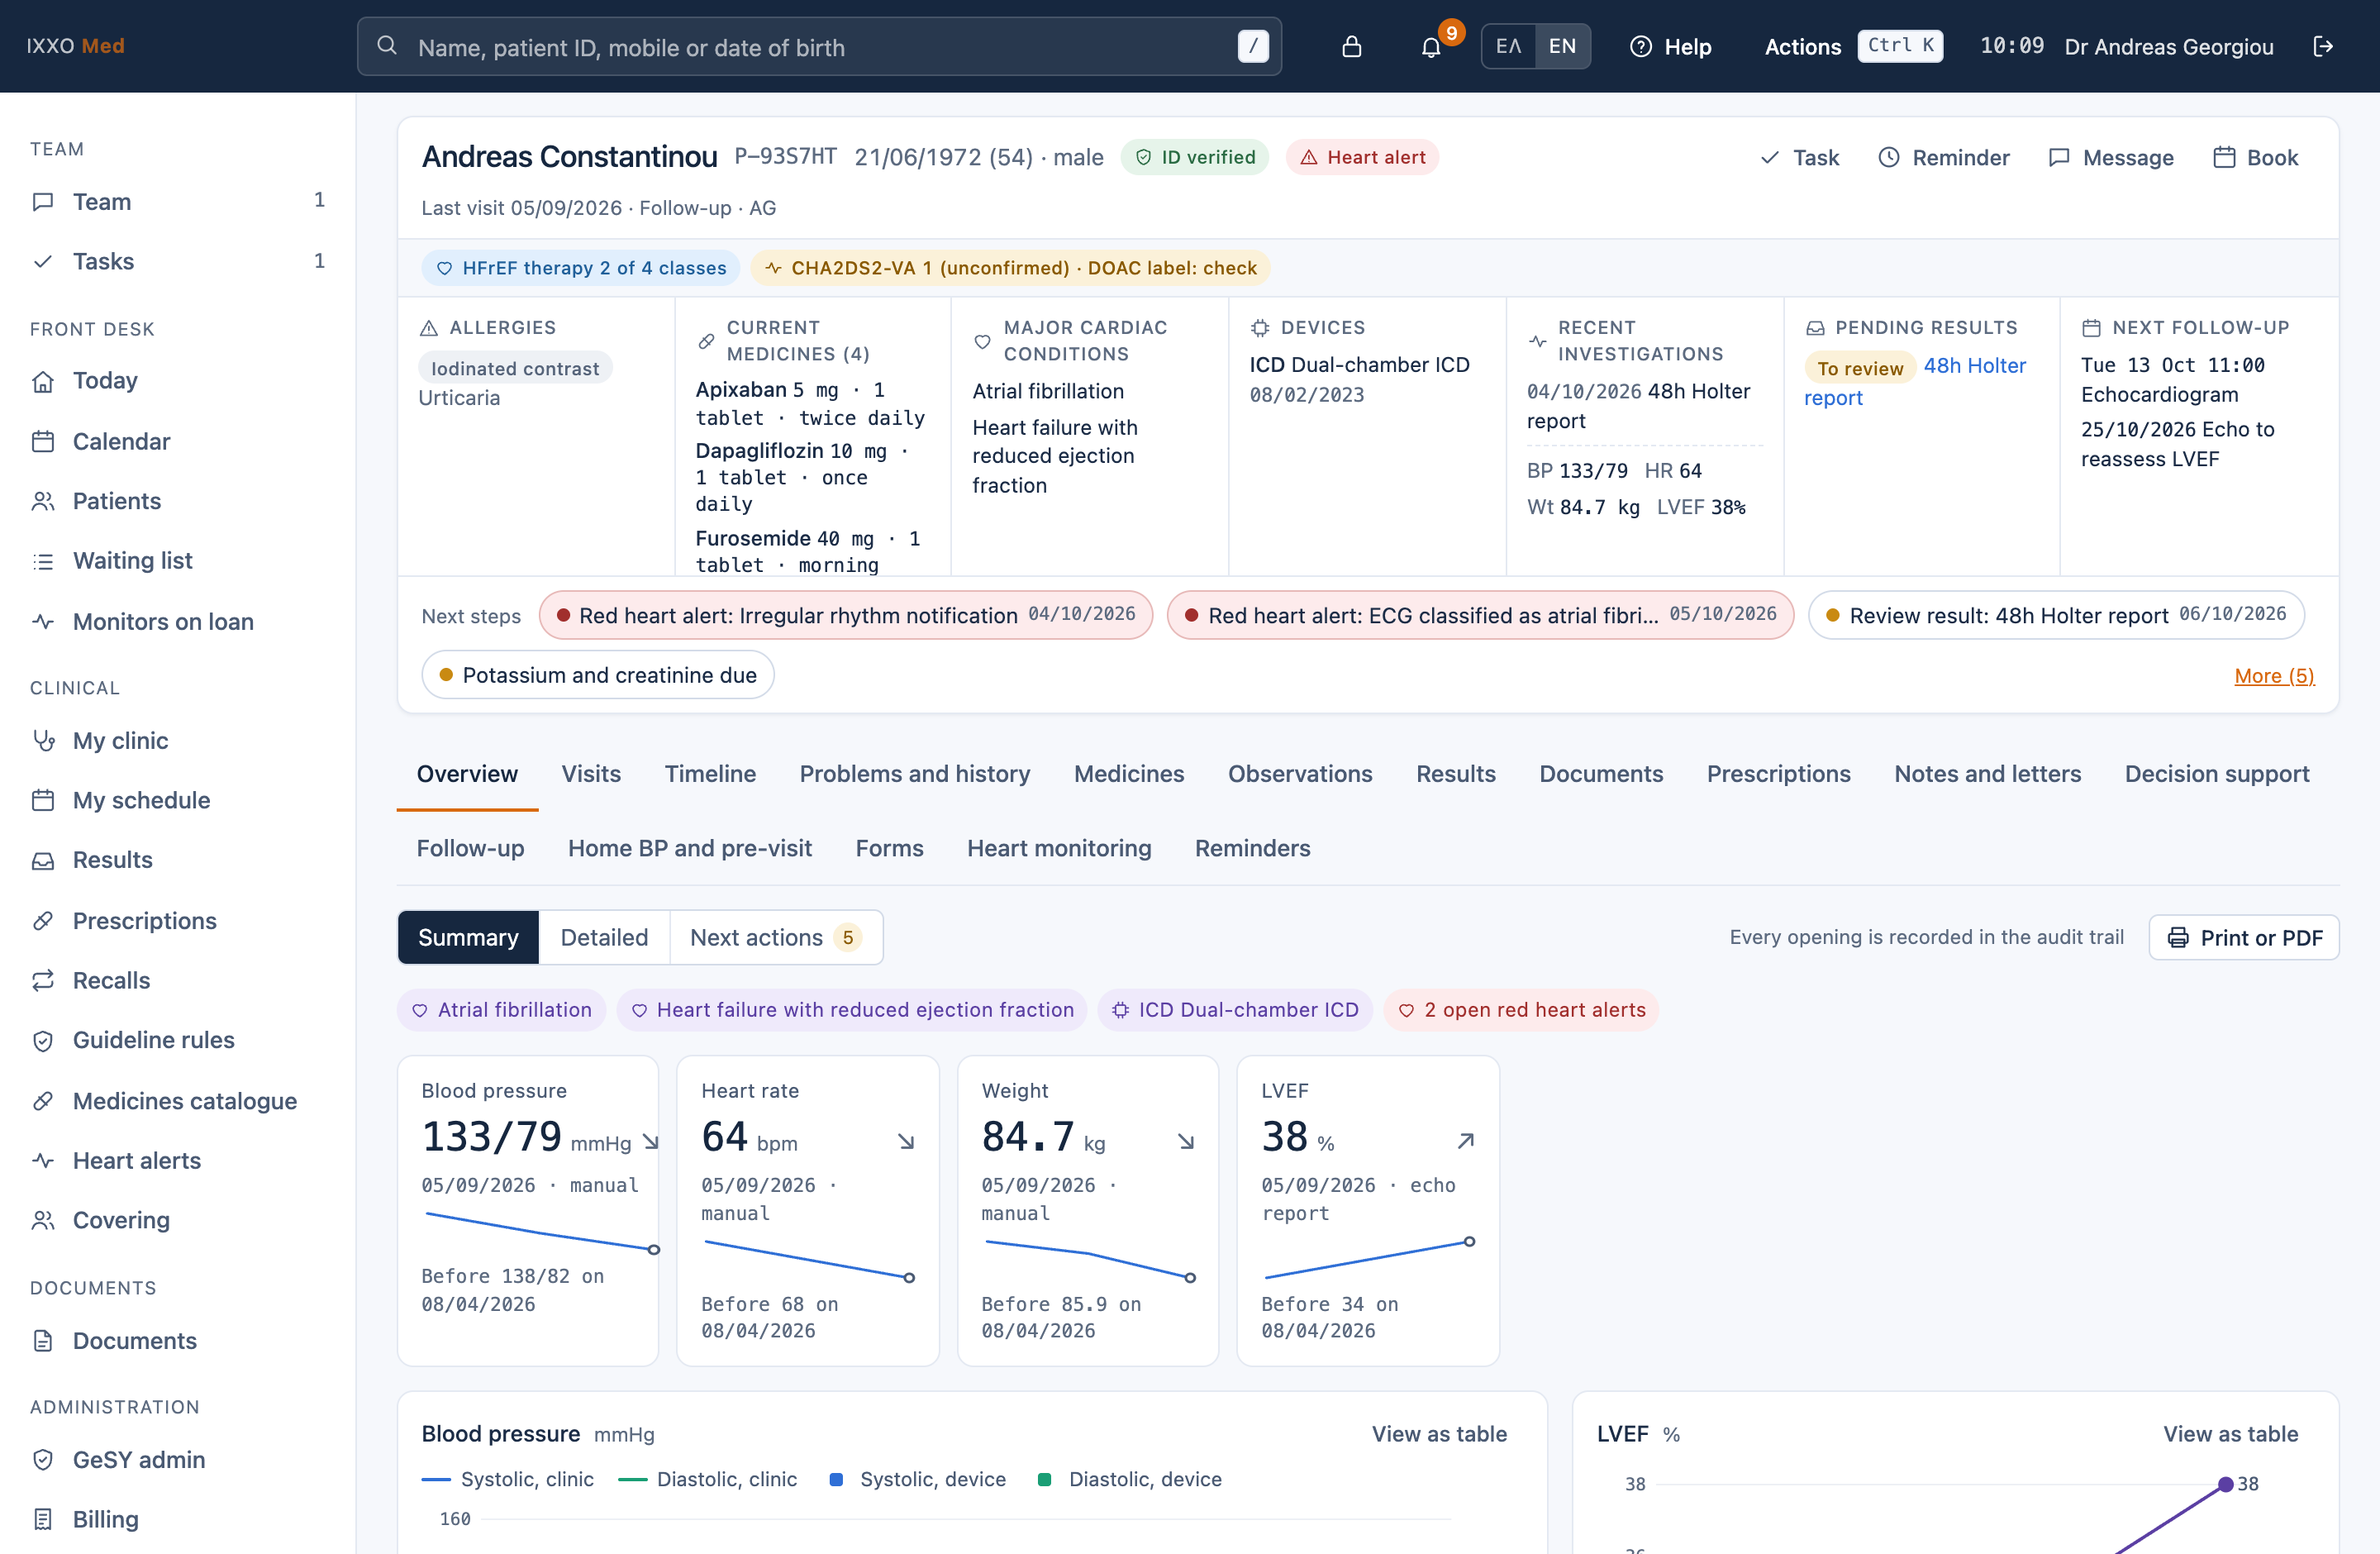Click the Heart alert badge
The height and width of the screenshot is (1554, 2380).
(1362, 157)
